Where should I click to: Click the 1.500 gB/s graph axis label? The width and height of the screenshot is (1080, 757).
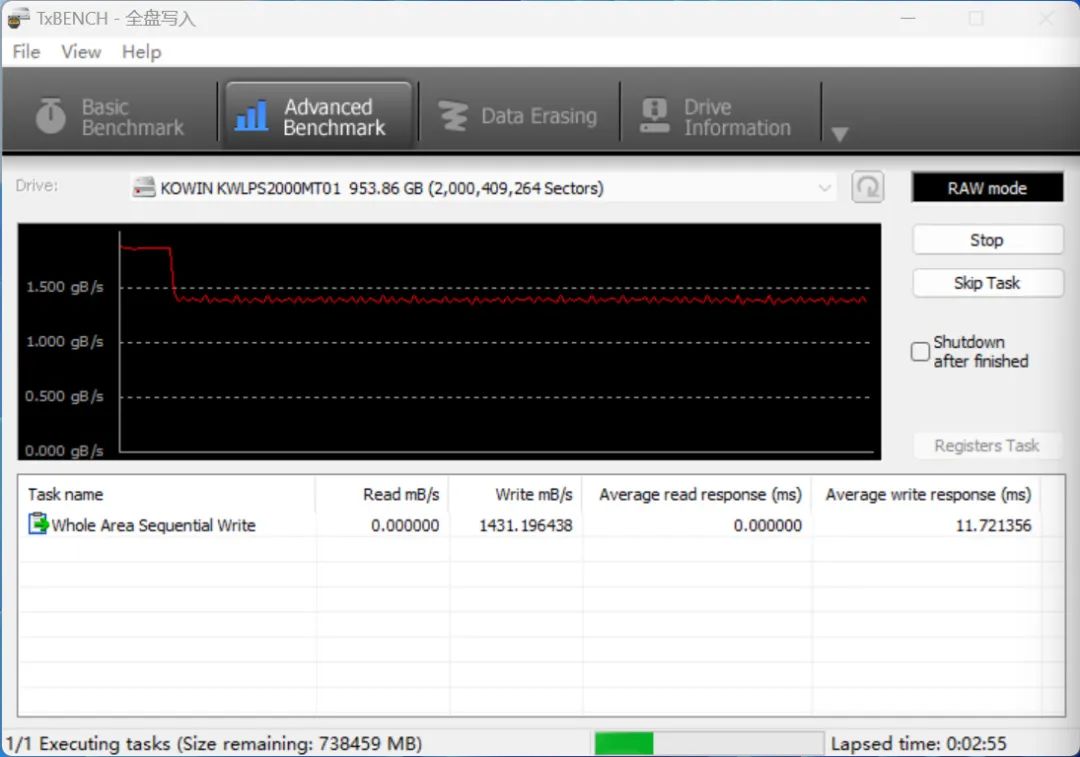[x=65, y=287]
